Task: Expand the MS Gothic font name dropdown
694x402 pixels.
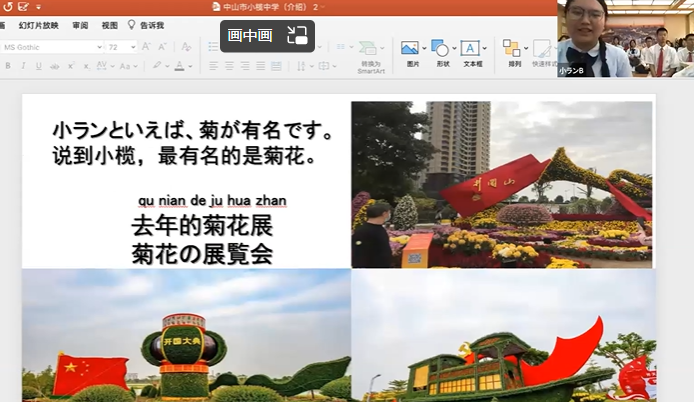Action: click(x=100, y=47)
